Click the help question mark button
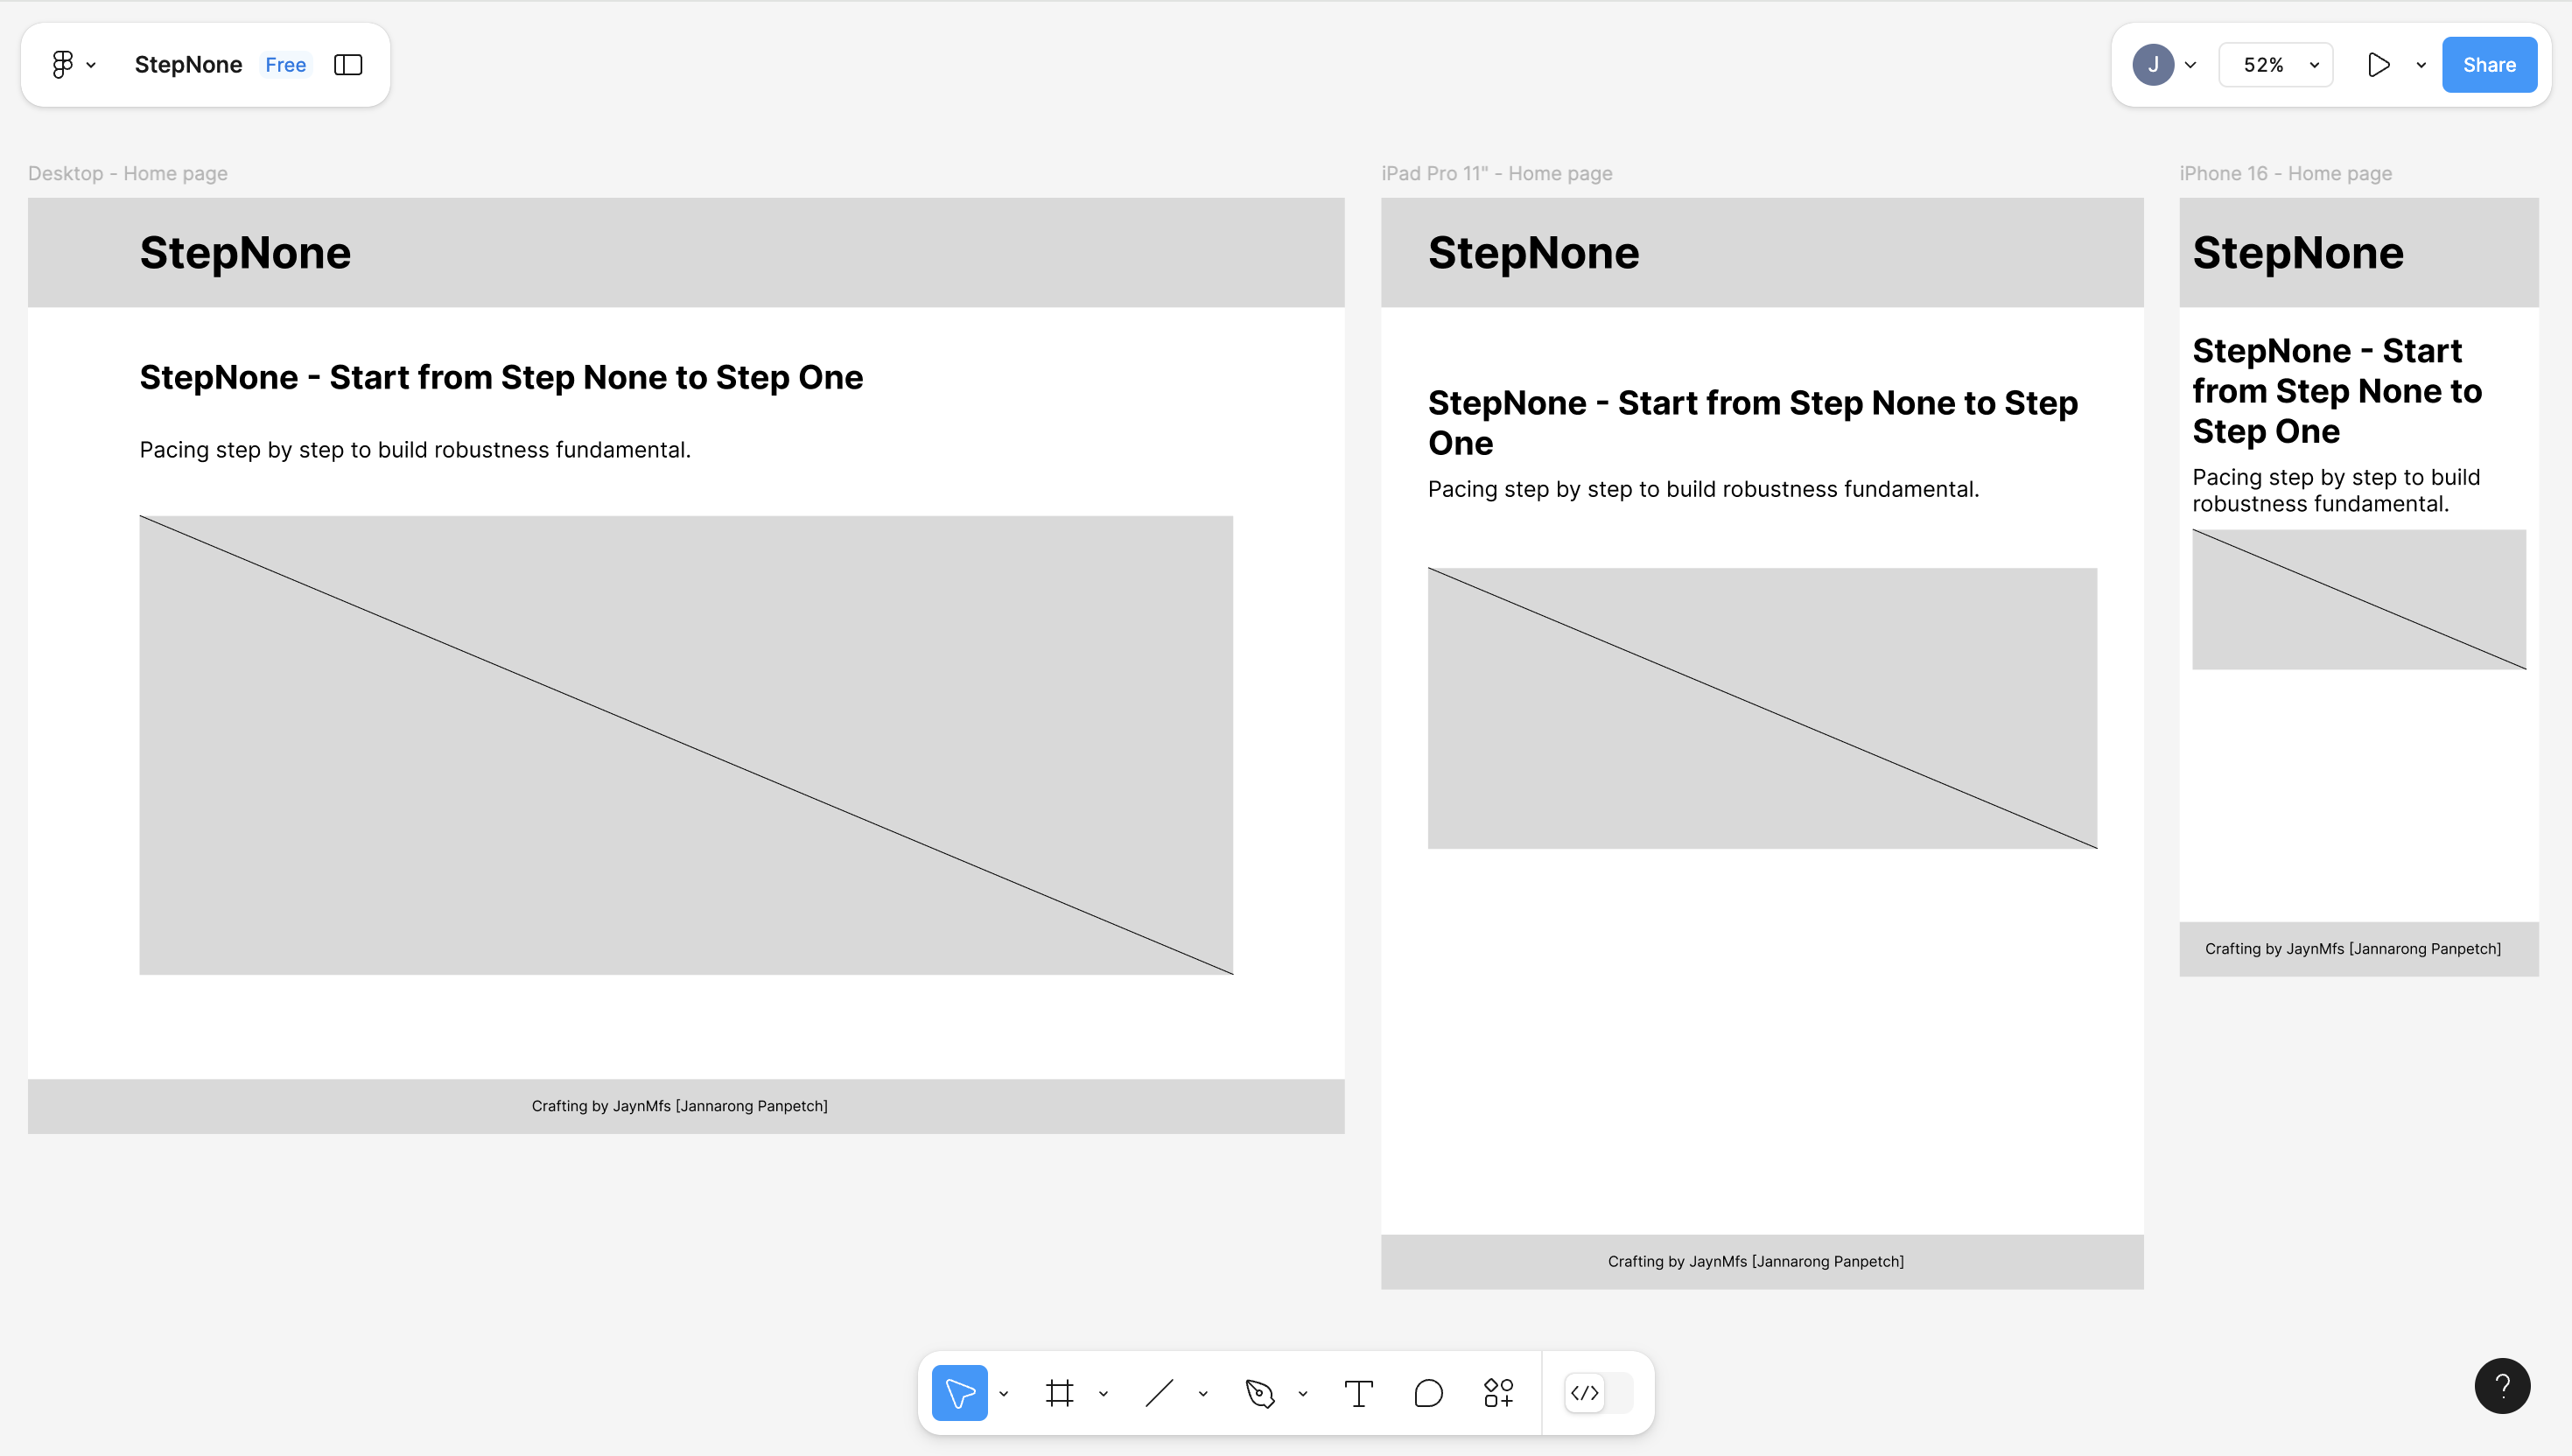The width and height of the screenshot is (2572, 1456). [2502, 1385]
